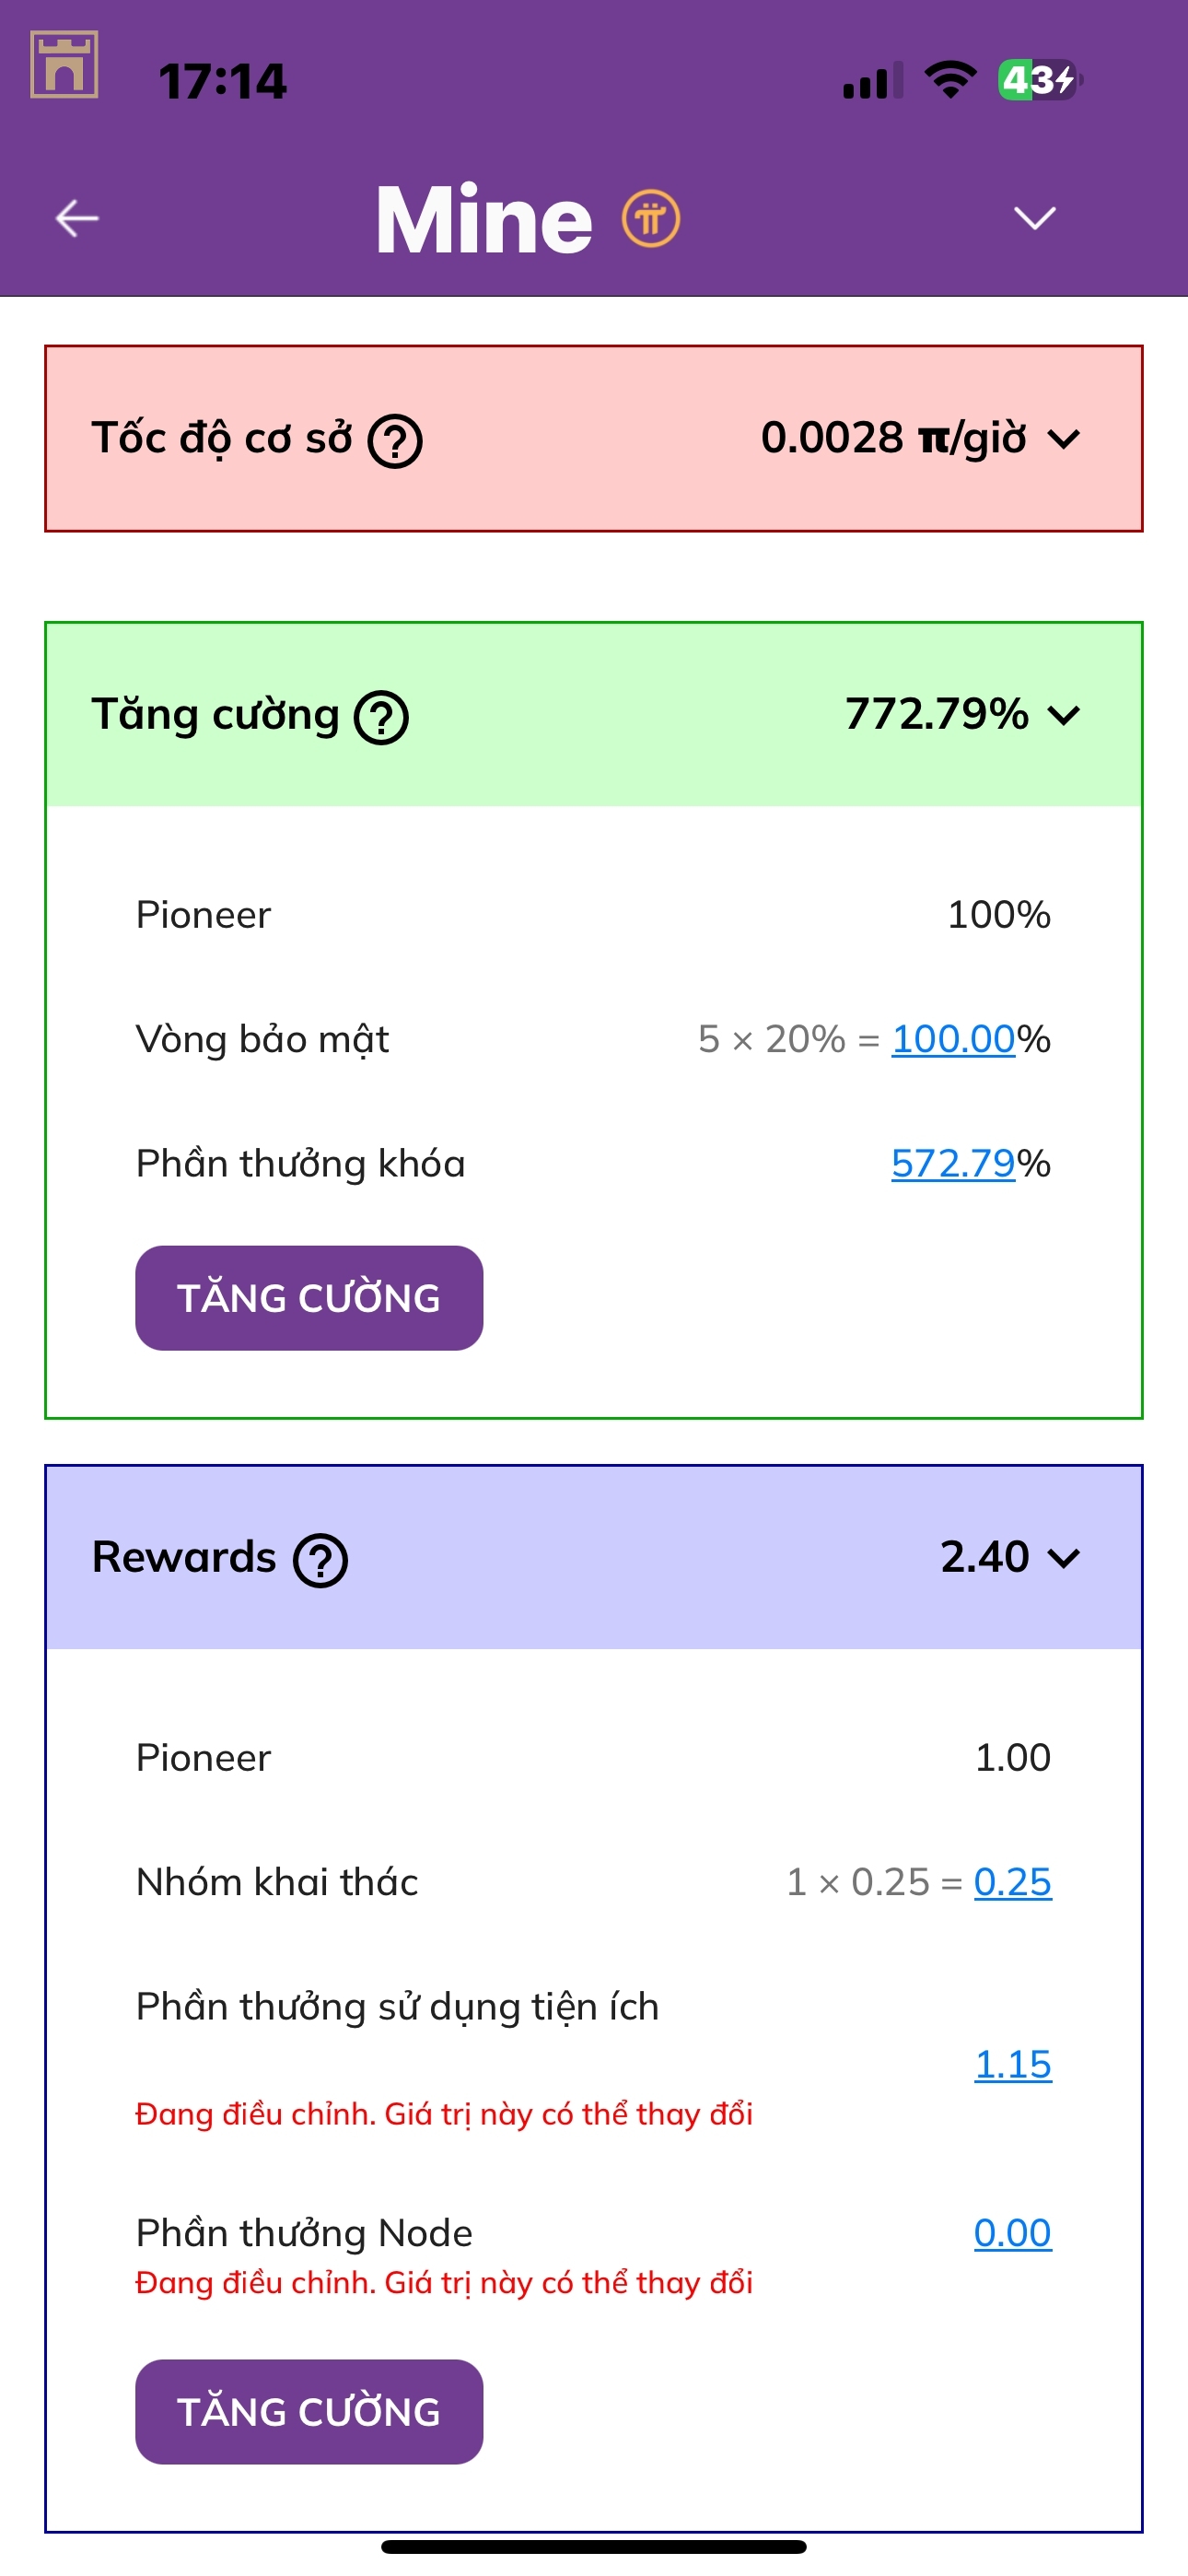Image resolution: width=1188 pixels, height=2576 pixels.
Task: Tap the home indicator bar at bottom
Action: pos(594,2546)
